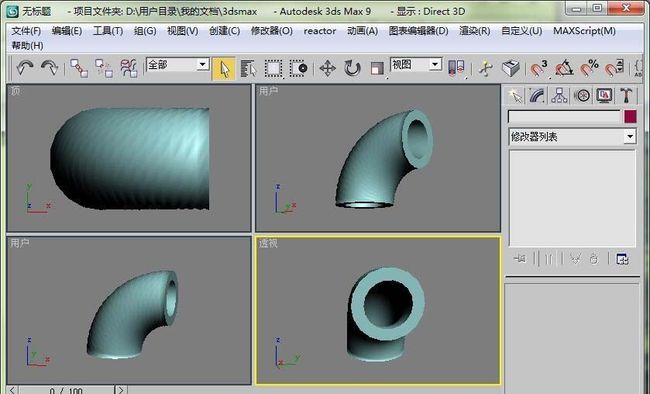This screenshot has width=650, height=394.
Task: Switch to the Utilities hammer tab
Action: (626, 96)
